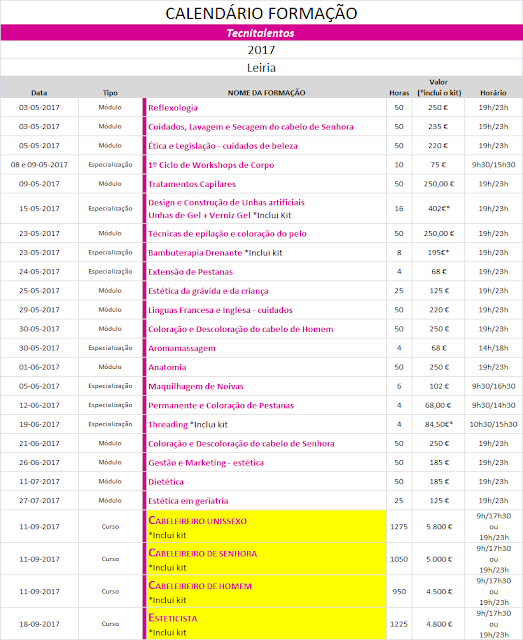Select the date 15-05-2017
Image resolution: width=523 pixels, height=640 pixels.
(x=39, y=209)
